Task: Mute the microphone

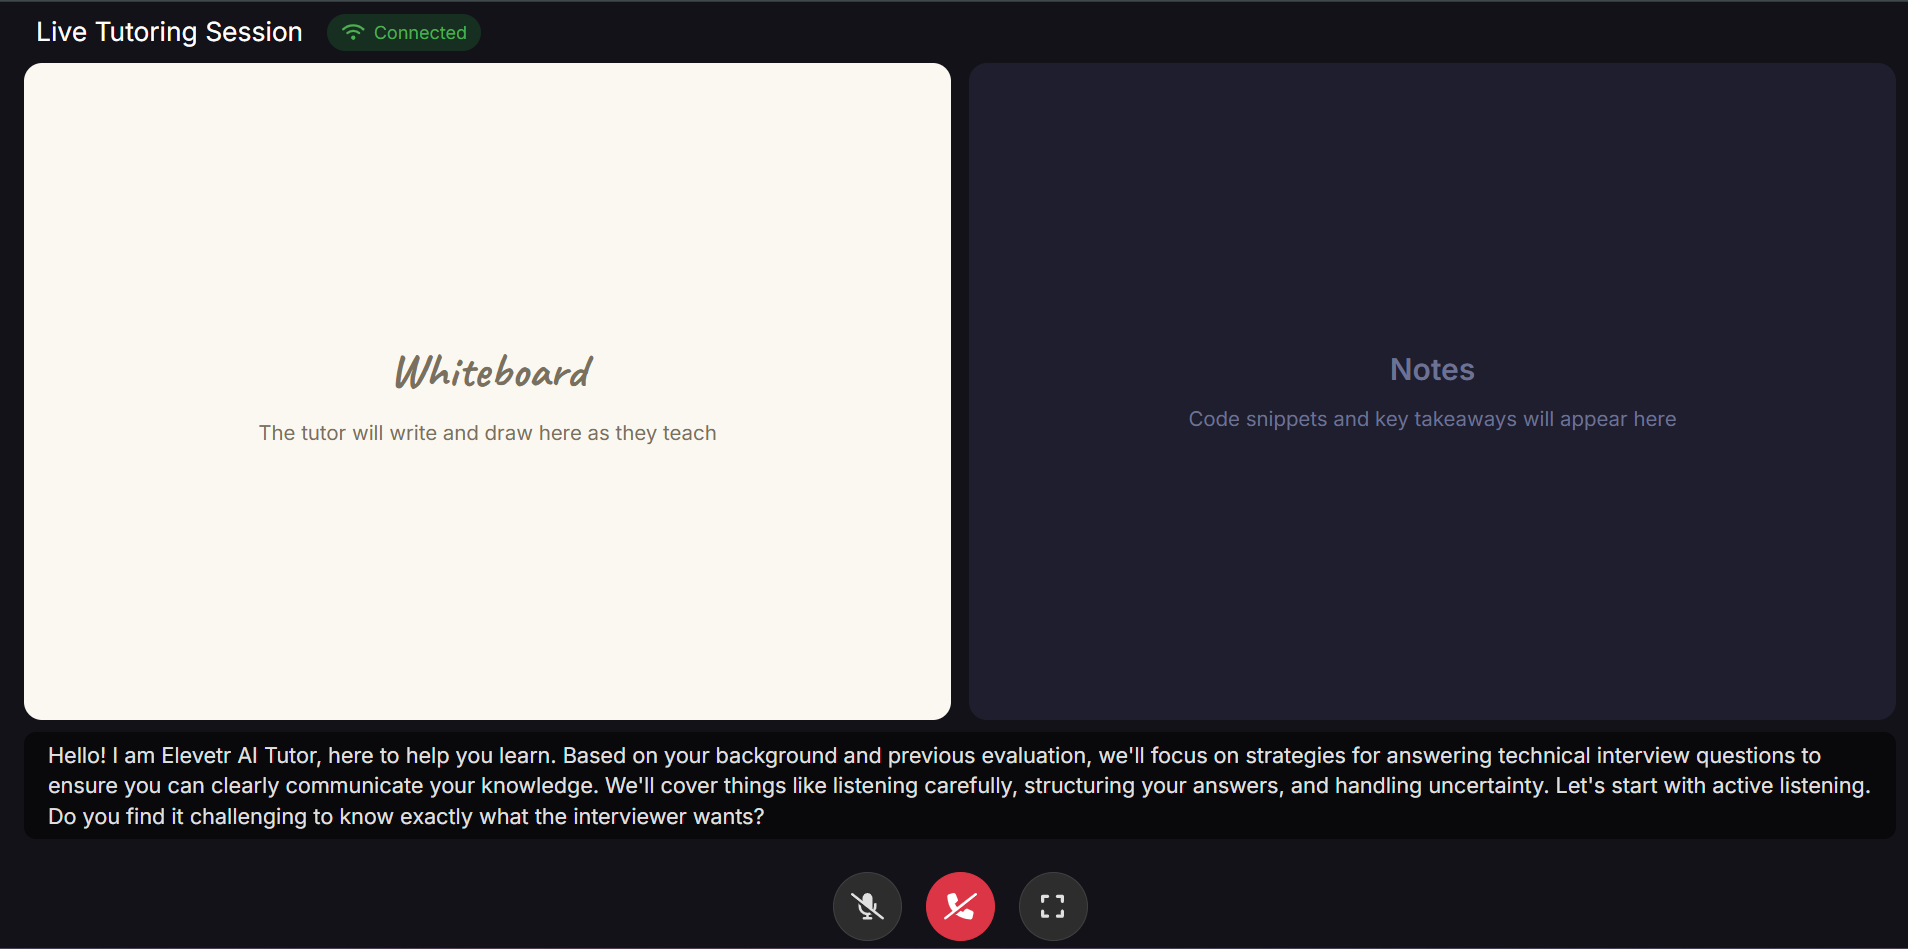Action: coord(867,906)
